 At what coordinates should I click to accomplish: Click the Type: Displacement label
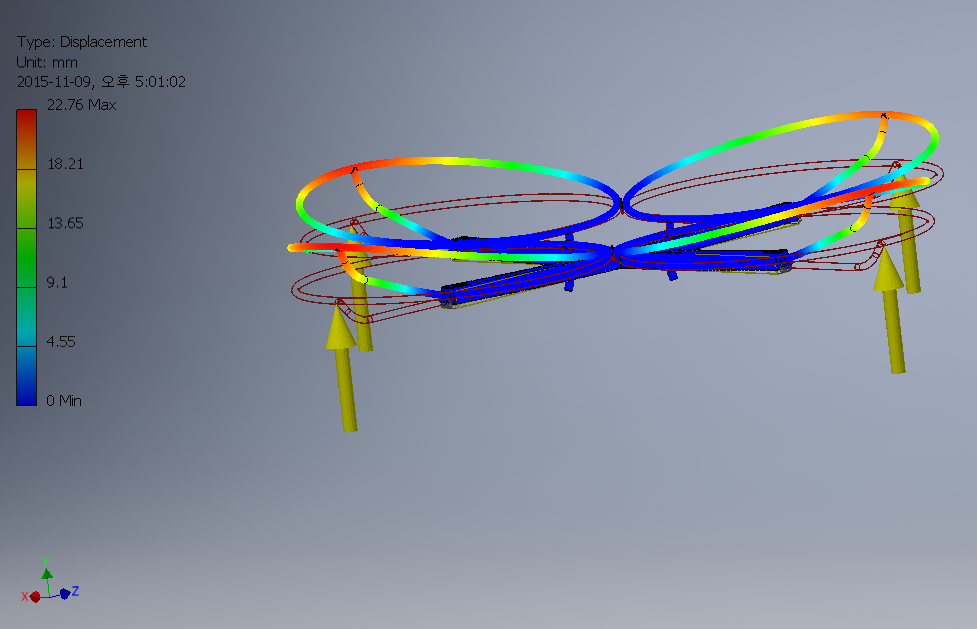(x=82, y=42)
